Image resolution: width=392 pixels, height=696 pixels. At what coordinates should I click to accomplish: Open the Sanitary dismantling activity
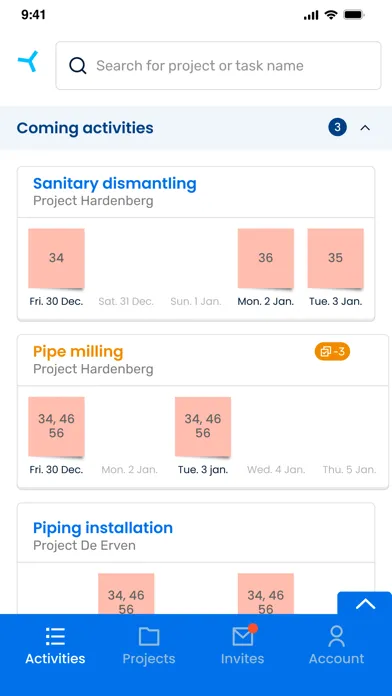[115, 183]
